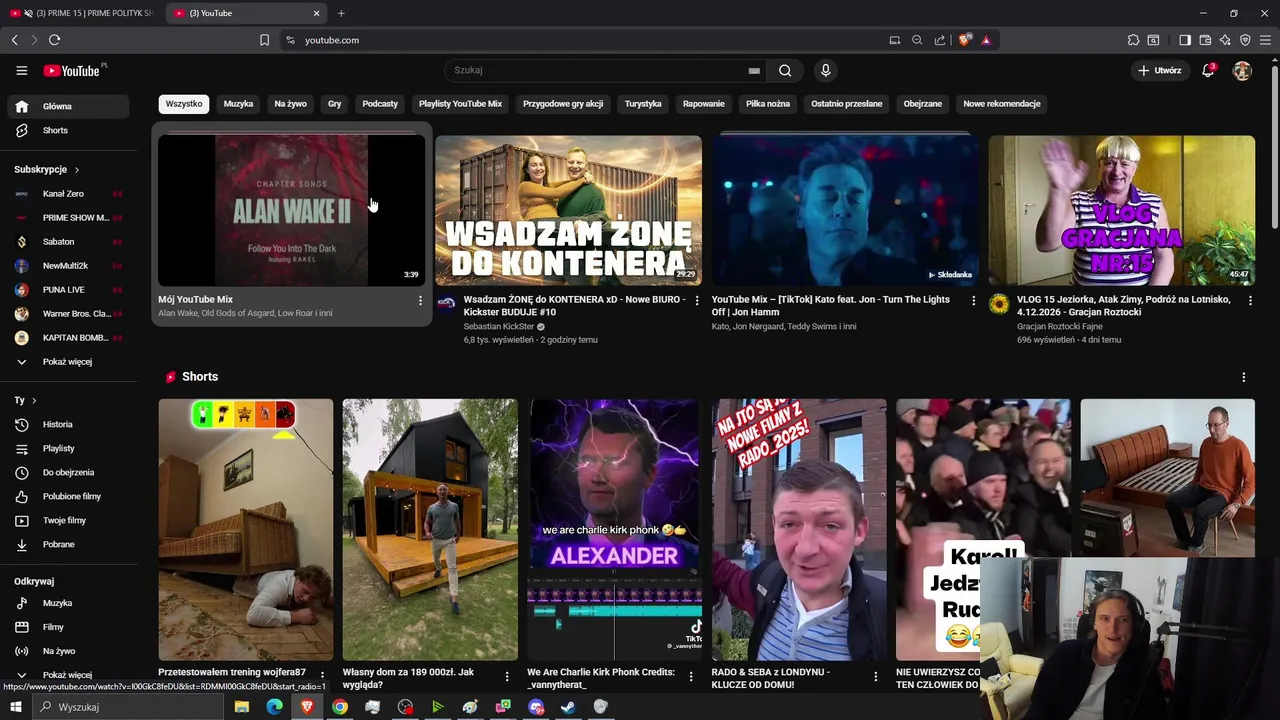Open the account avatar menu
The width and height of the screenshot is (1280, 720).
tap(1242, 70)
